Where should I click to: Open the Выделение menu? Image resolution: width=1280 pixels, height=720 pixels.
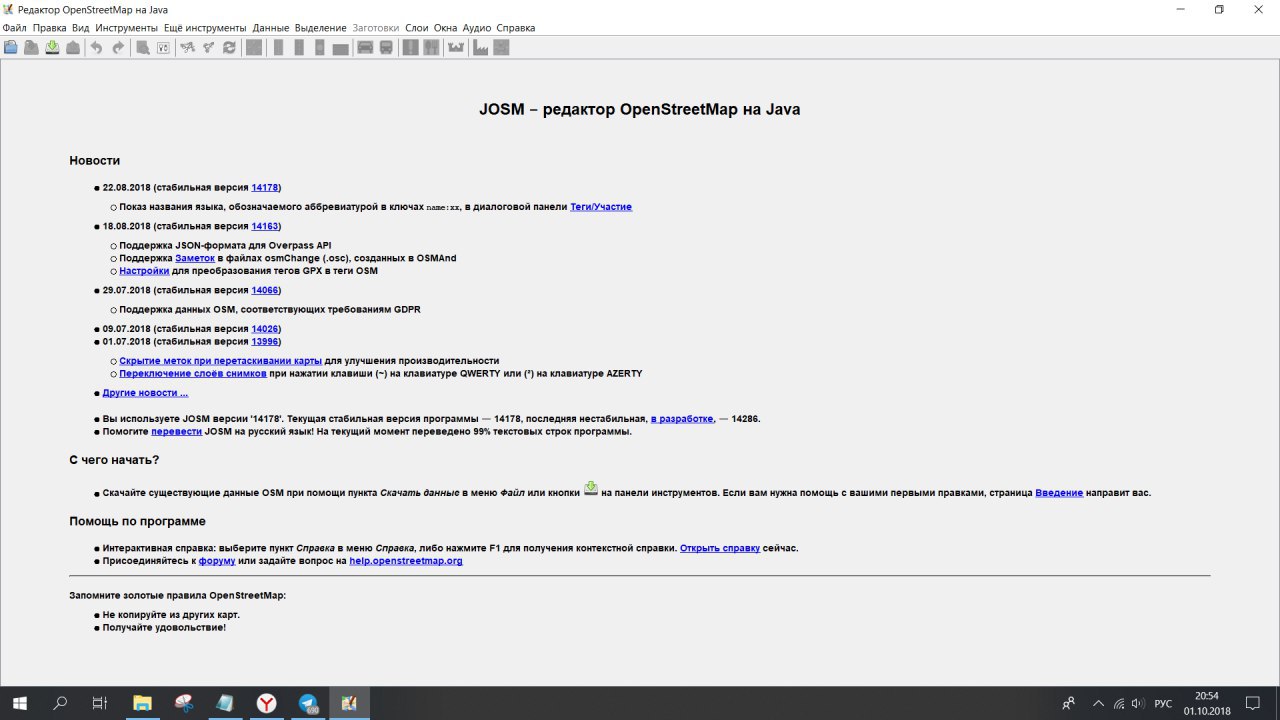point(321,28)
